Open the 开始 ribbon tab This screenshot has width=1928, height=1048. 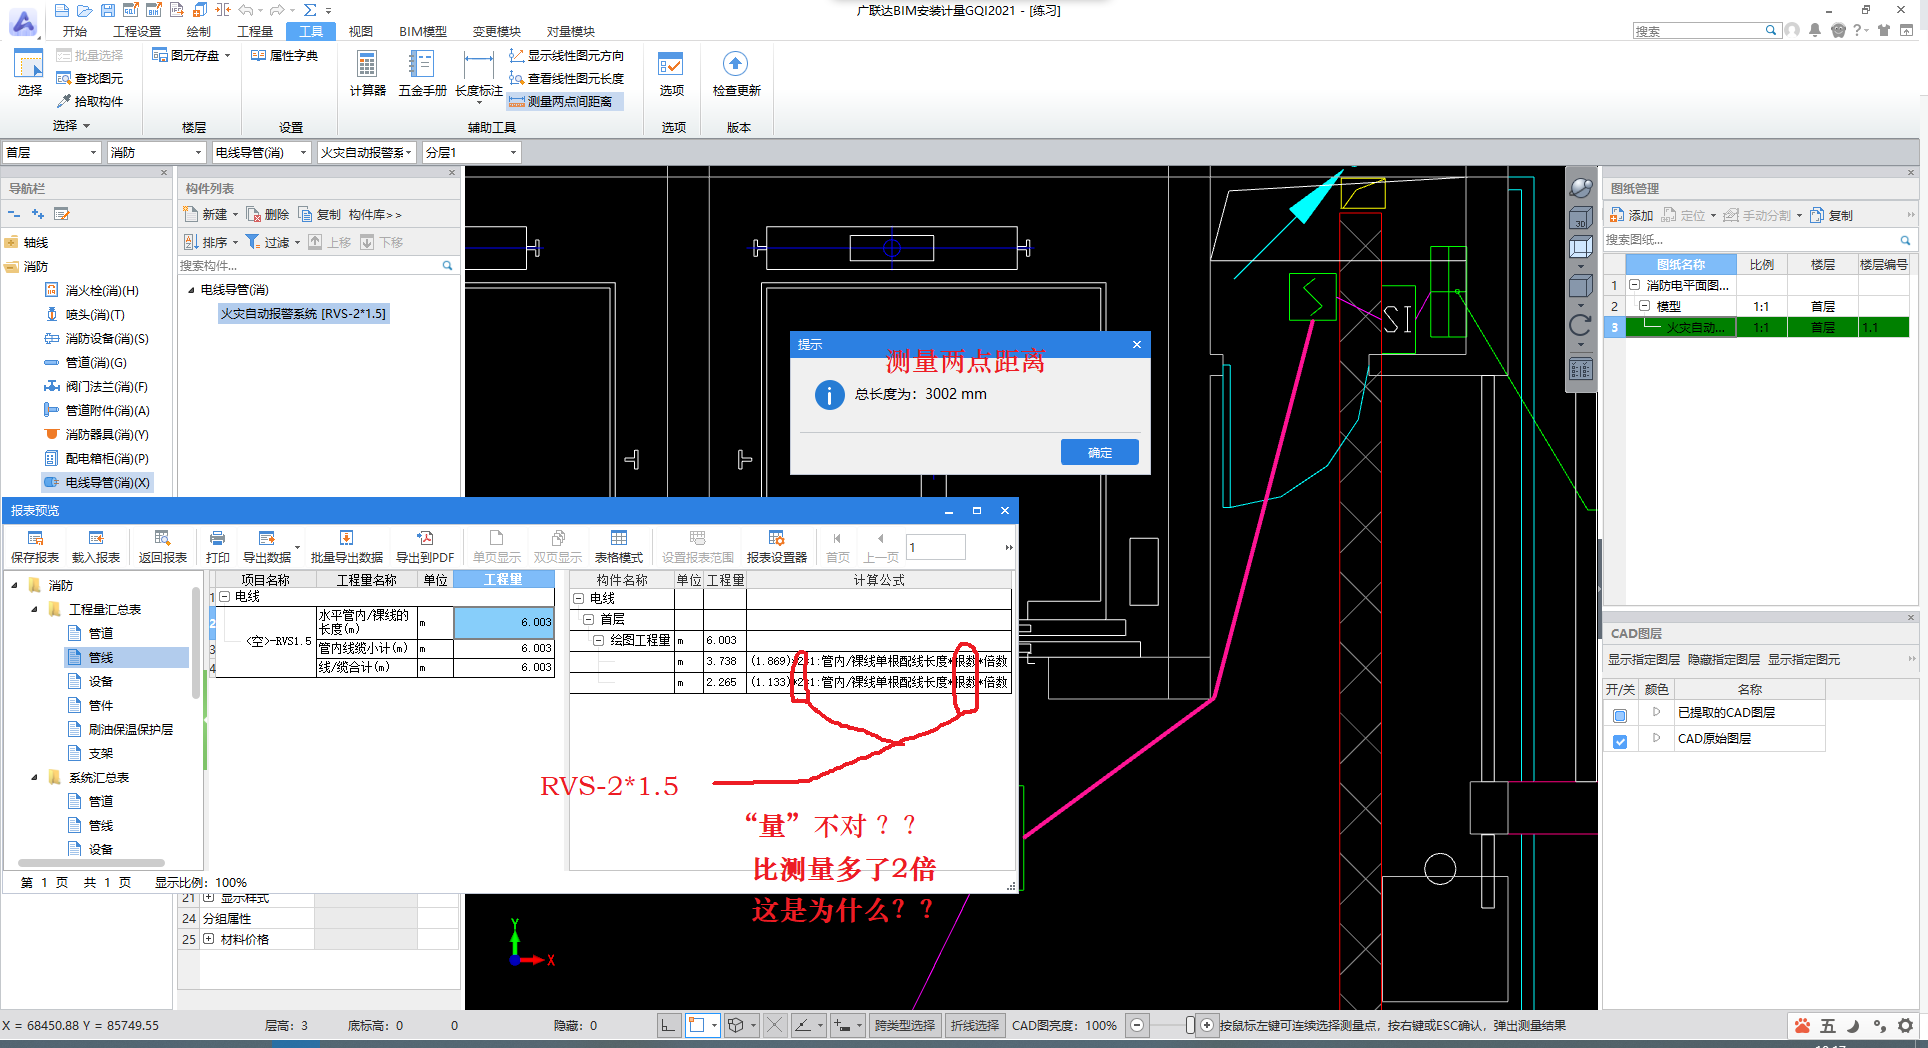coord(75,31)
